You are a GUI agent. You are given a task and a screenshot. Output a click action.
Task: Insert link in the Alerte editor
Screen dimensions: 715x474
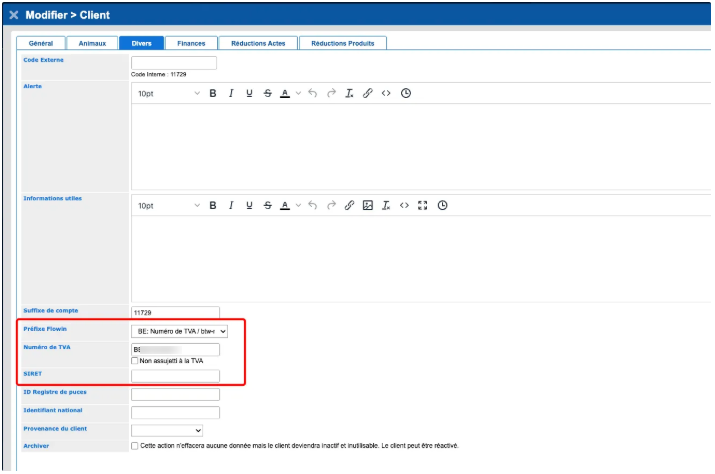coord(367,93)
